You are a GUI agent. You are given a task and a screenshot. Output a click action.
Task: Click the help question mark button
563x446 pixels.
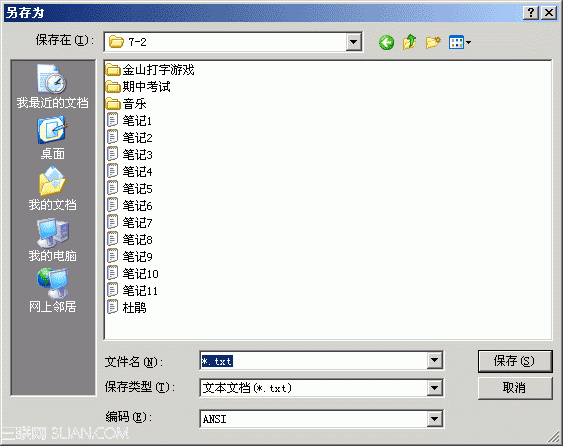coord(531,13)
